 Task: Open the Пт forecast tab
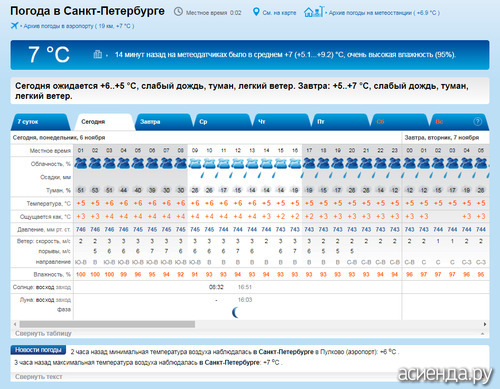[x=341, y=122]
